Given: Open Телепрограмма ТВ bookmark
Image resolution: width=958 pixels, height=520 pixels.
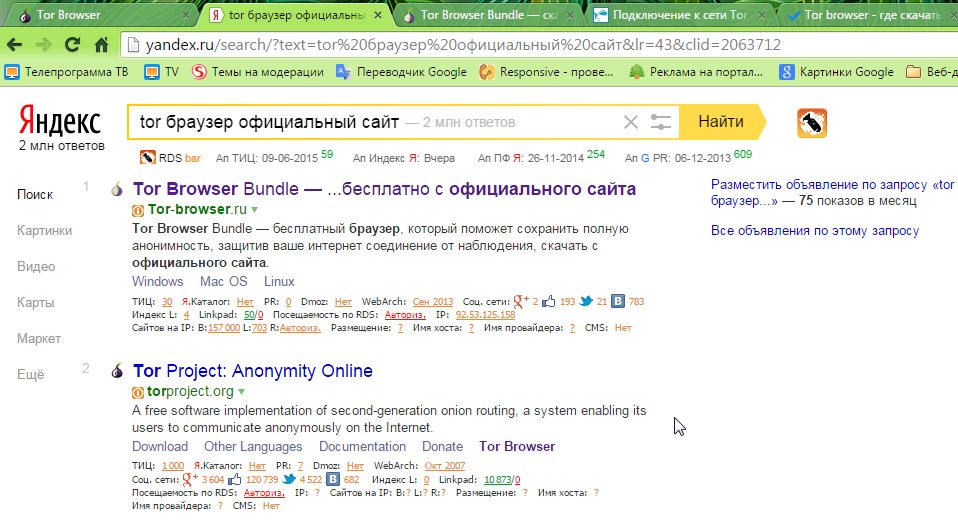Looking at the screenshot, I should pos(67,72).
